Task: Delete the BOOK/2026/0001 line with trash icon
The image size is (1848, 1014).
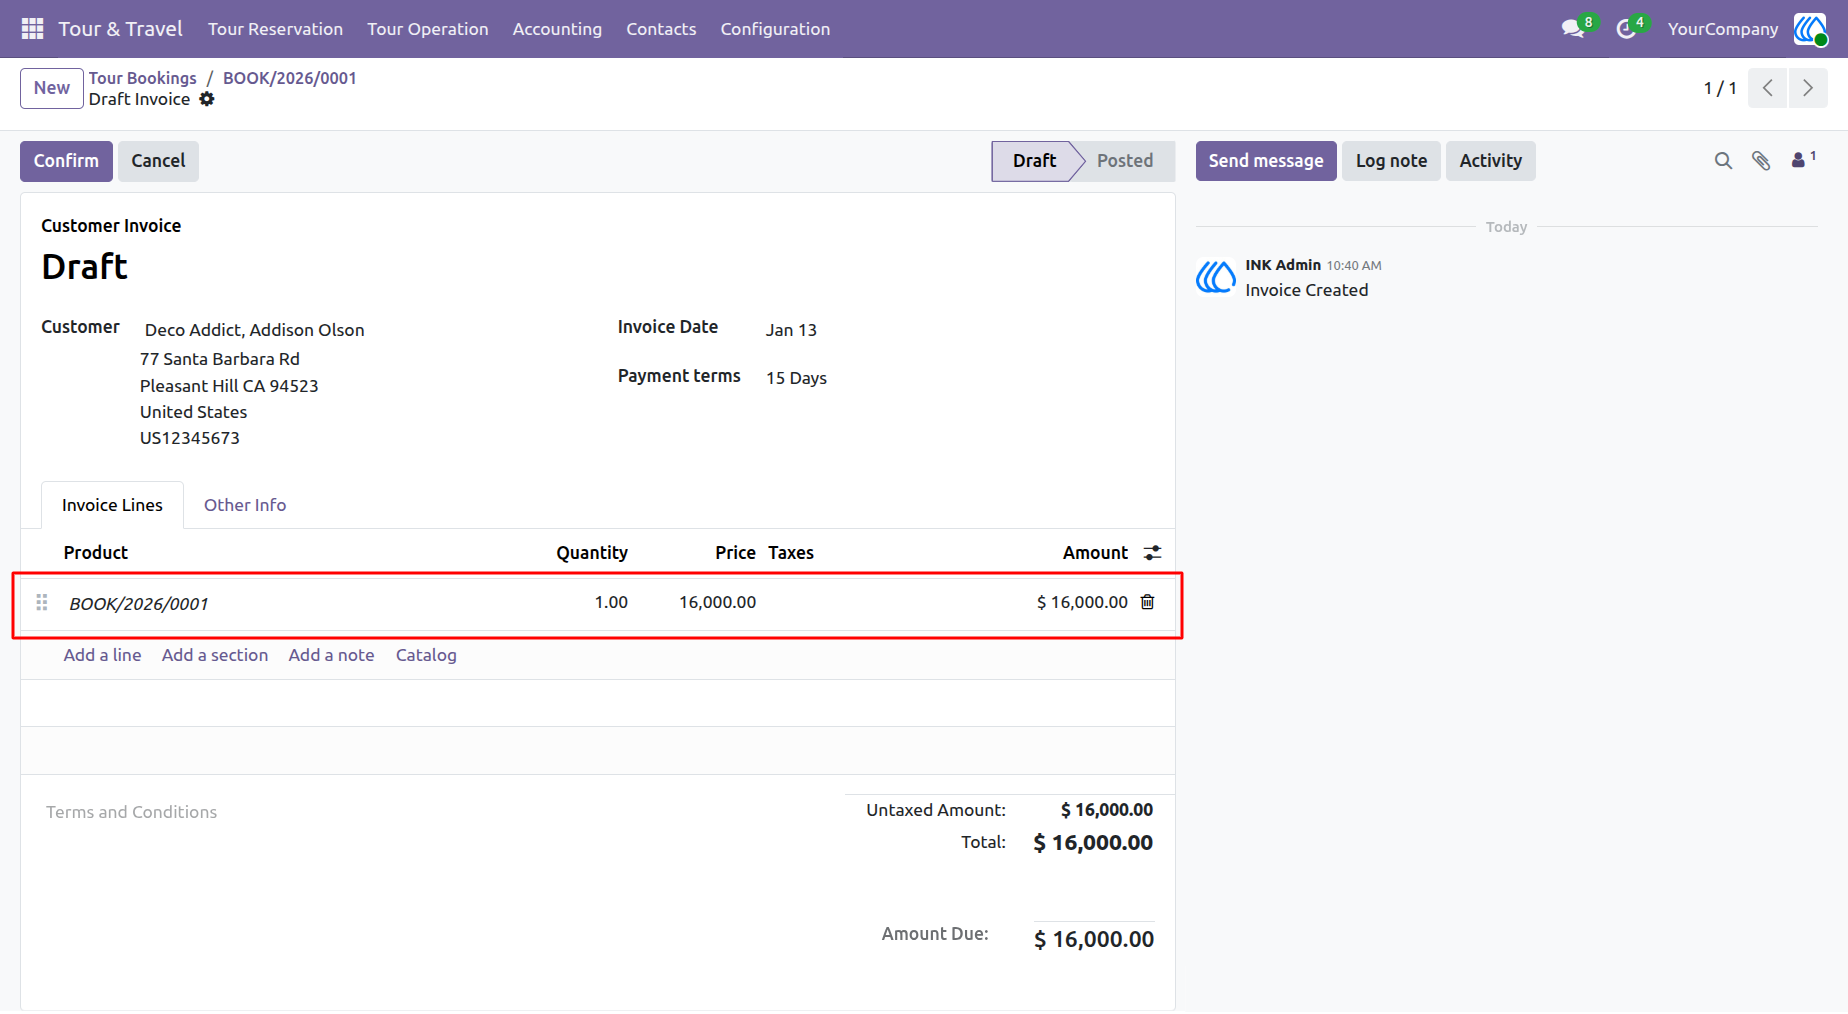Action: 1148,602
